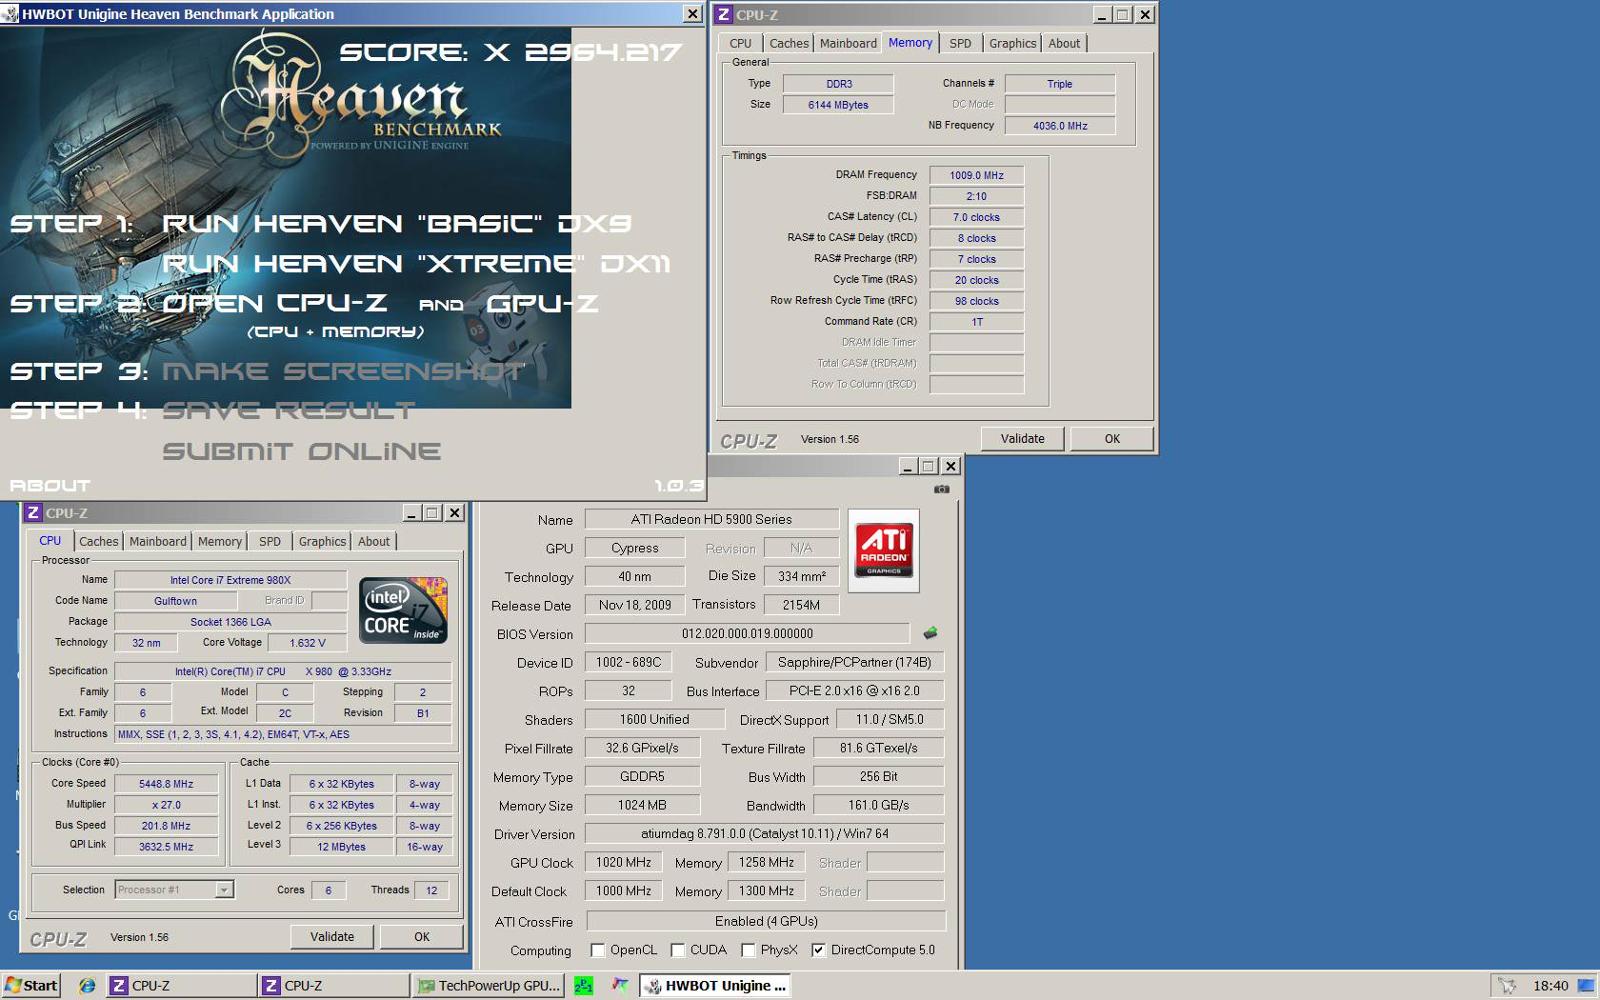Click the CPU-Z title icon in Memory window
1600x1000 pixels.
tap(724, 15)
